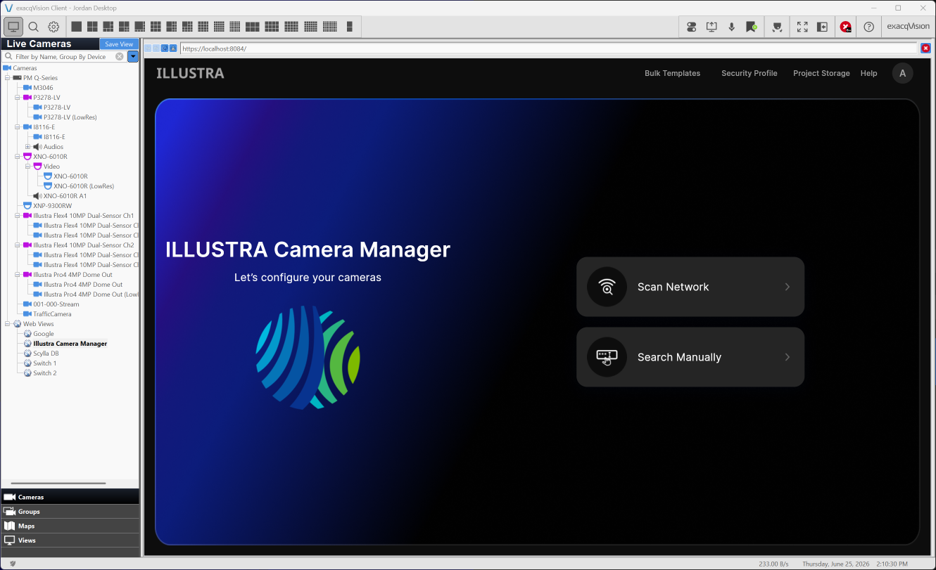The width and height of the screenshot is (936, 570).
Task: Switch to Maps tab in sidebar
Action: tap(70, 526)
